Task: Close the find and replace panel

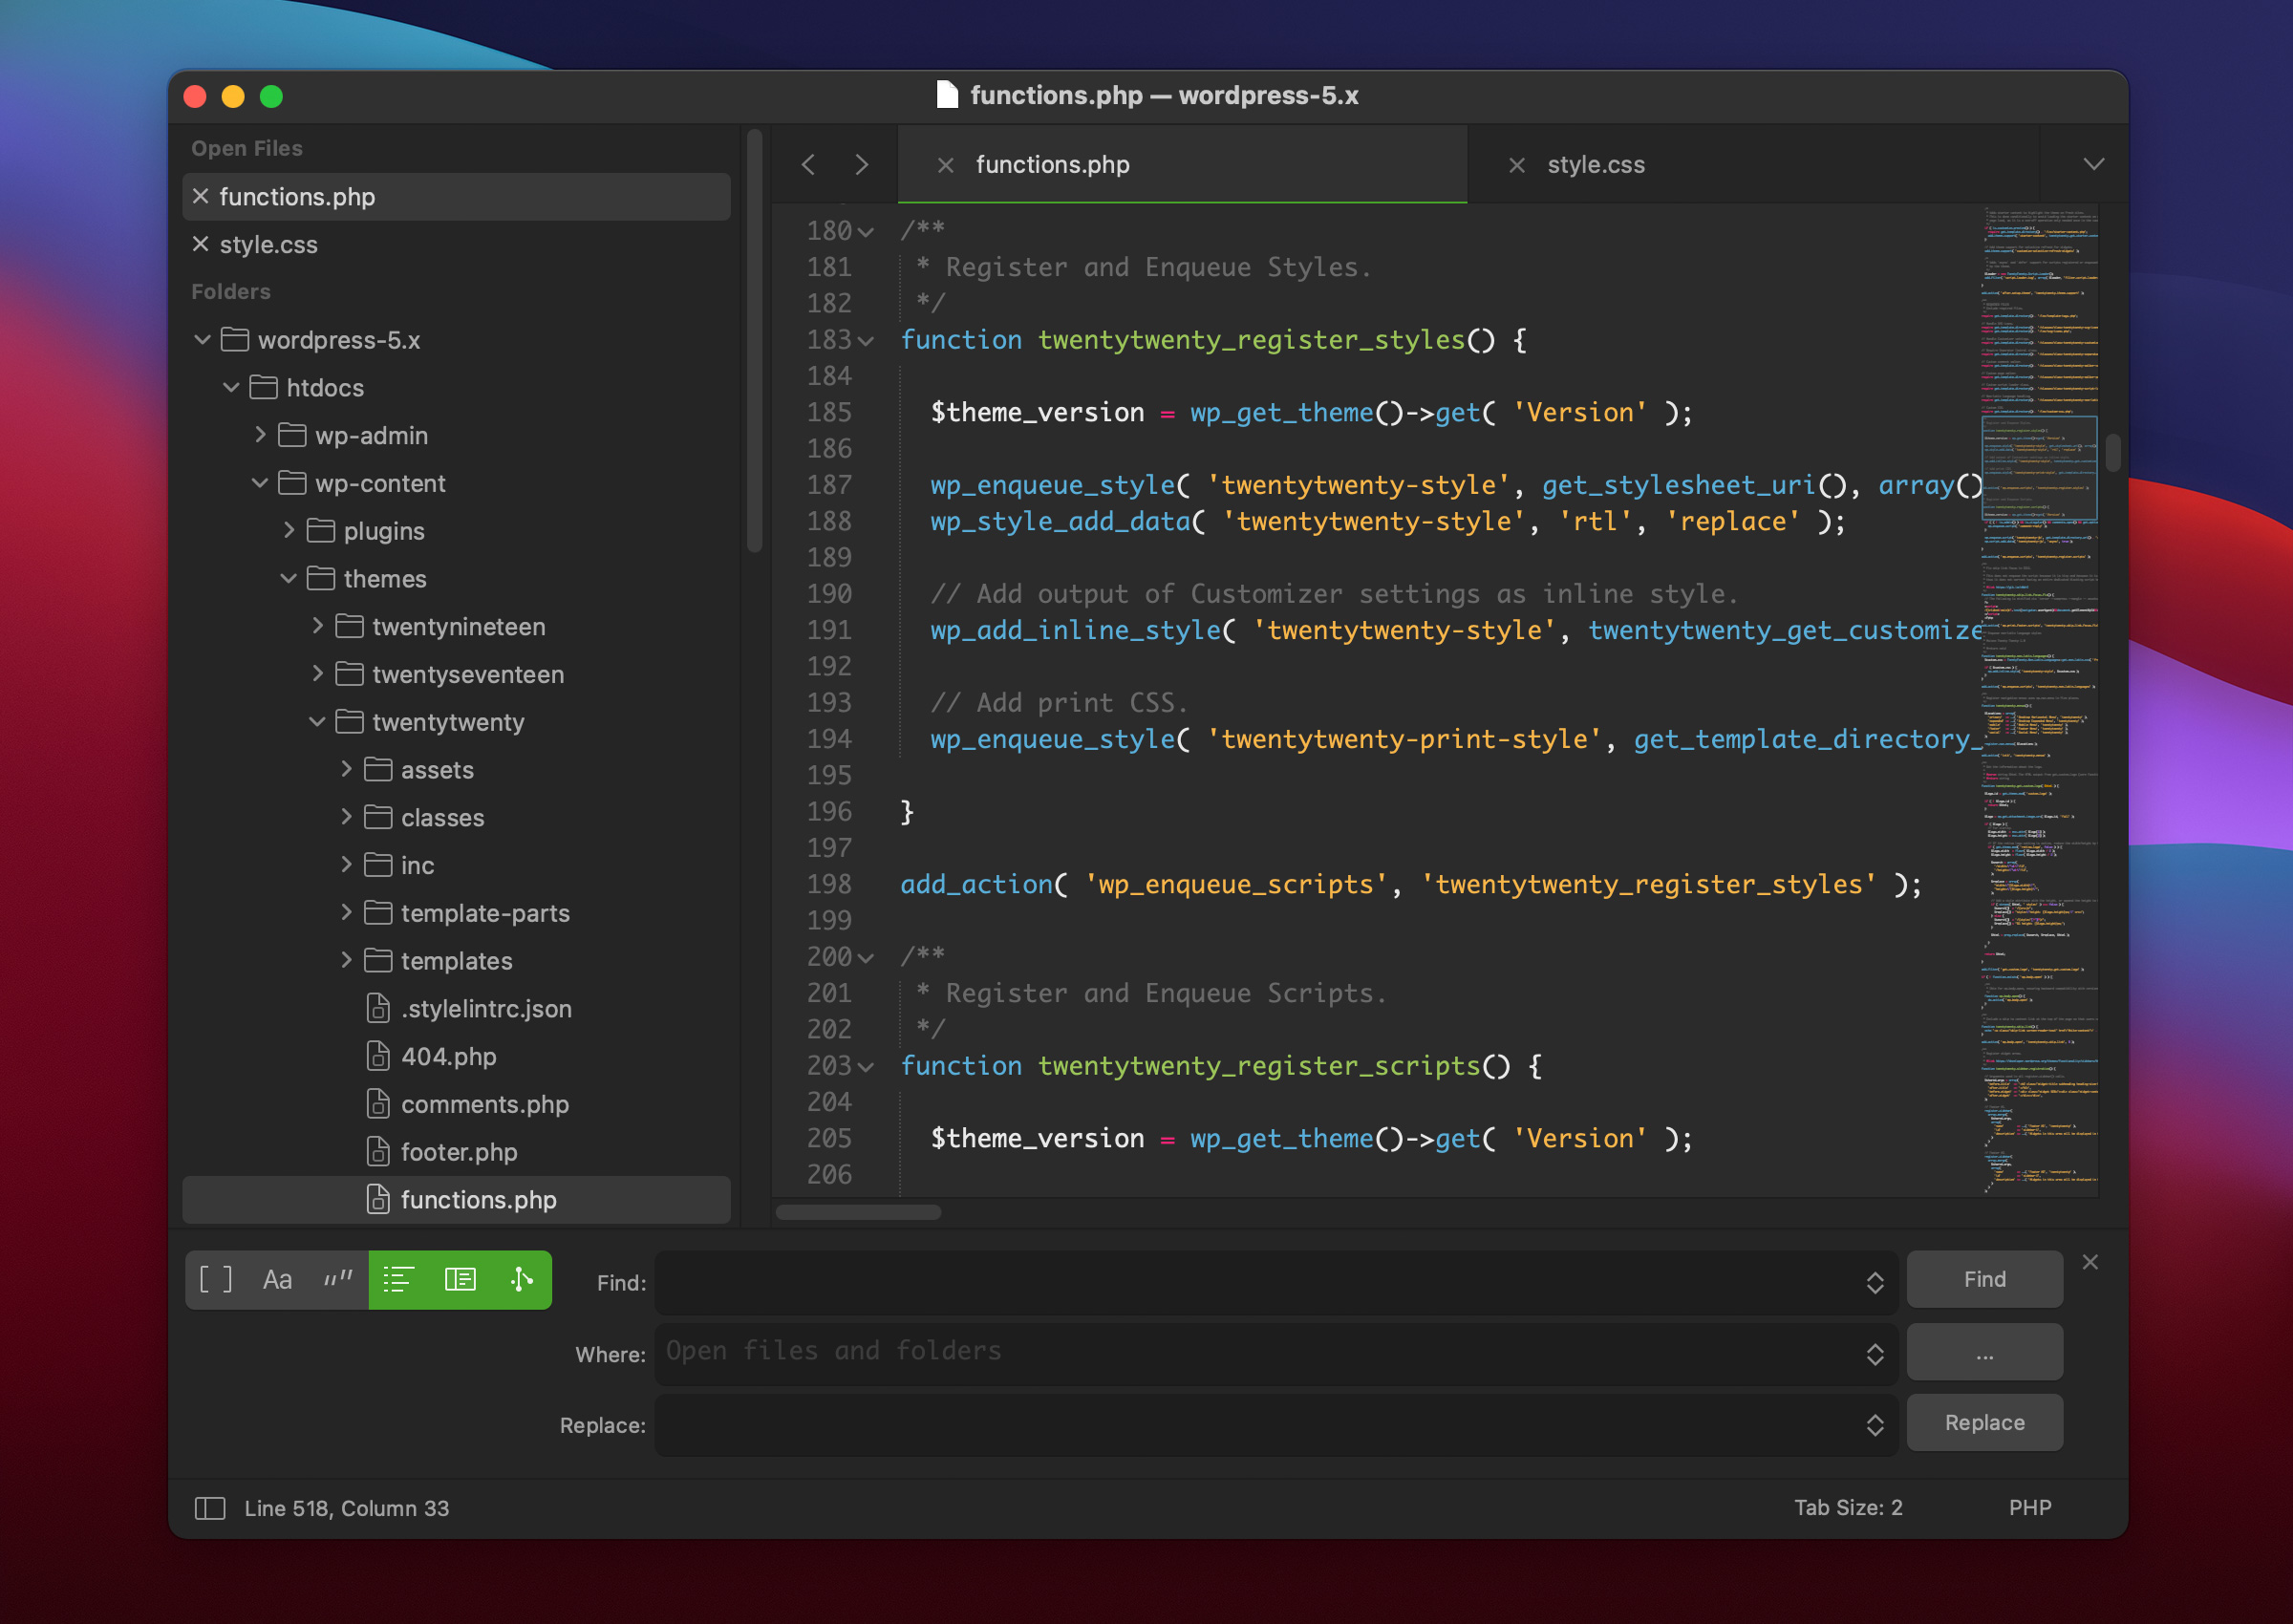Action: click(2090, 1262)
